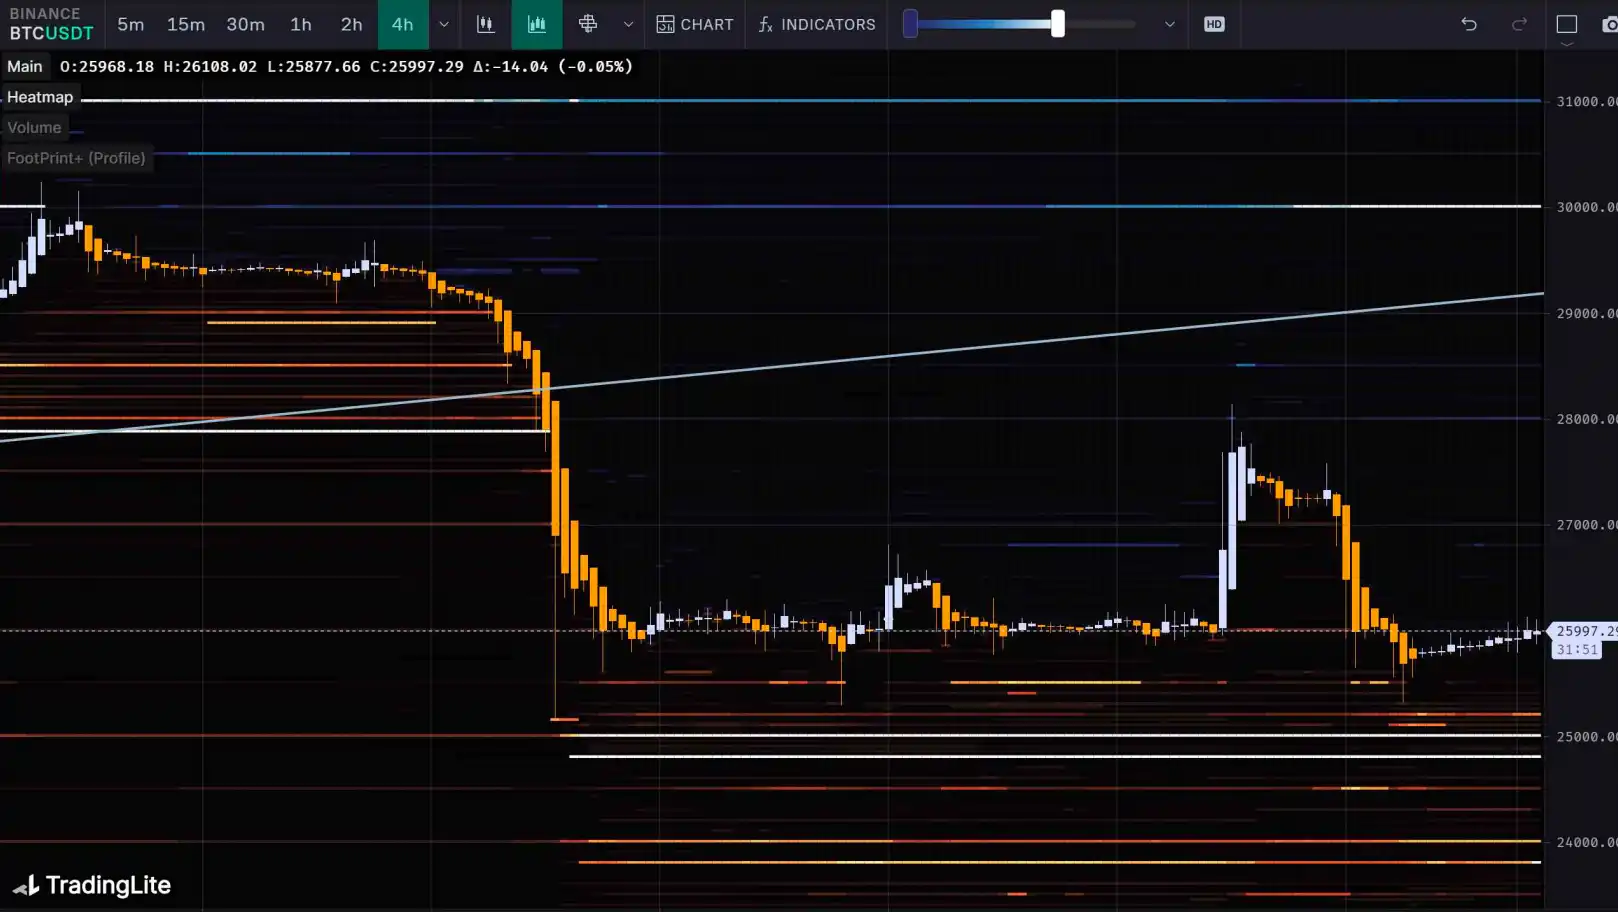Select the 30m timeframe
The image size is (1618, 912).
click(x=245, y=24)
